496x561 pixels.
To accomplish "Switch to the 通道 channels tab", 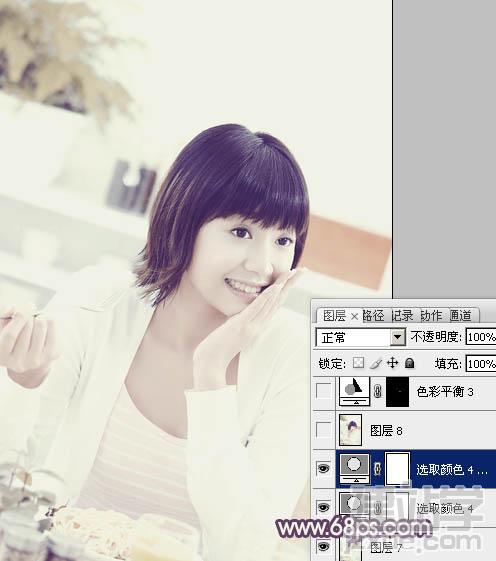I will coord(461,316).
